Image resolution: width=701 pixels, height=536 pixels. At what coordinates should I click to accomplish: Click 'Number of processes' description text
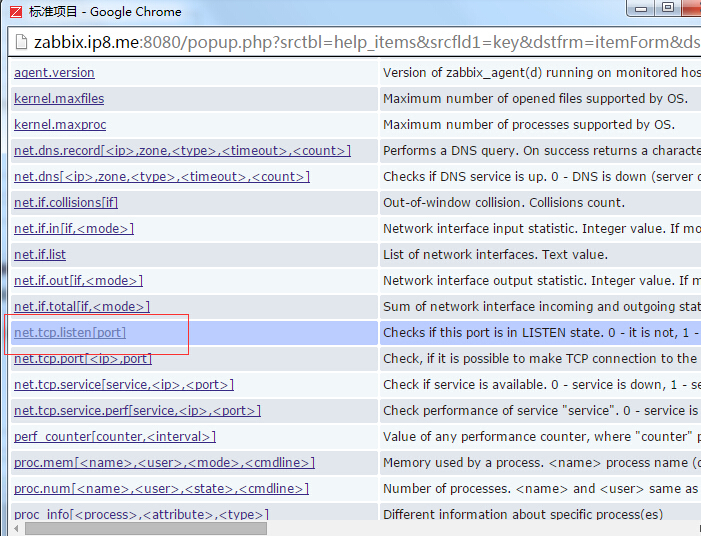pyautogui.click(x=542, y=488)
